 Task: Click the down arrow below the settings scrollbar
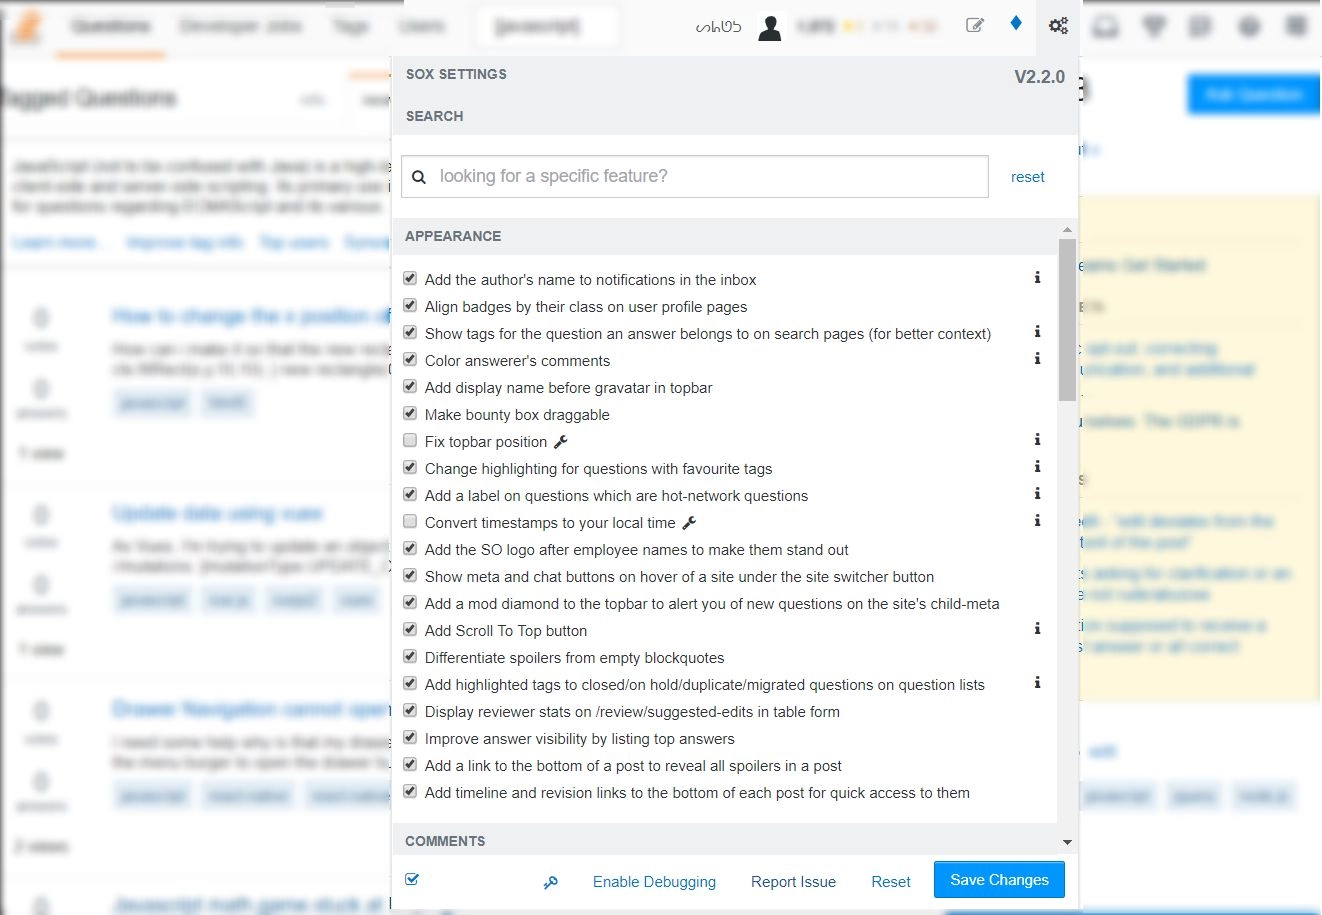(x=1067, y=842)
